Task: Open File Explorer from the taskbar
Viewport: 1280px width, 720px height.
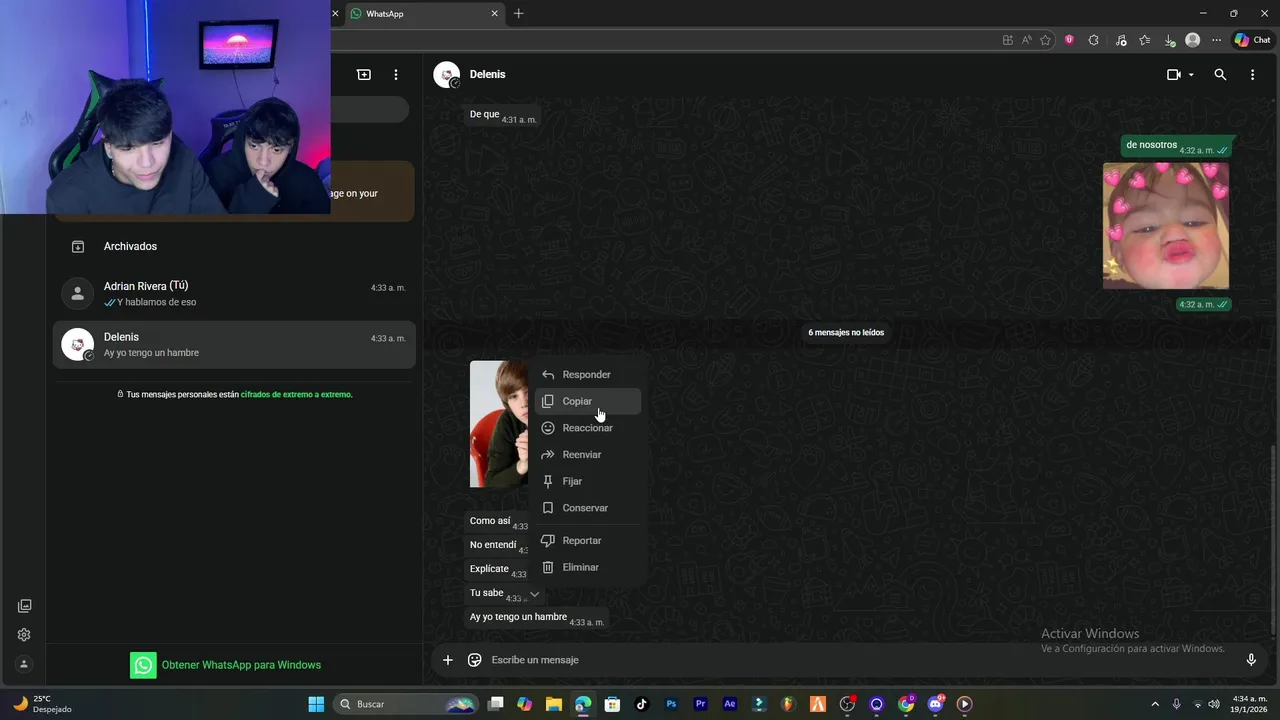Action: tap(553, 704)
